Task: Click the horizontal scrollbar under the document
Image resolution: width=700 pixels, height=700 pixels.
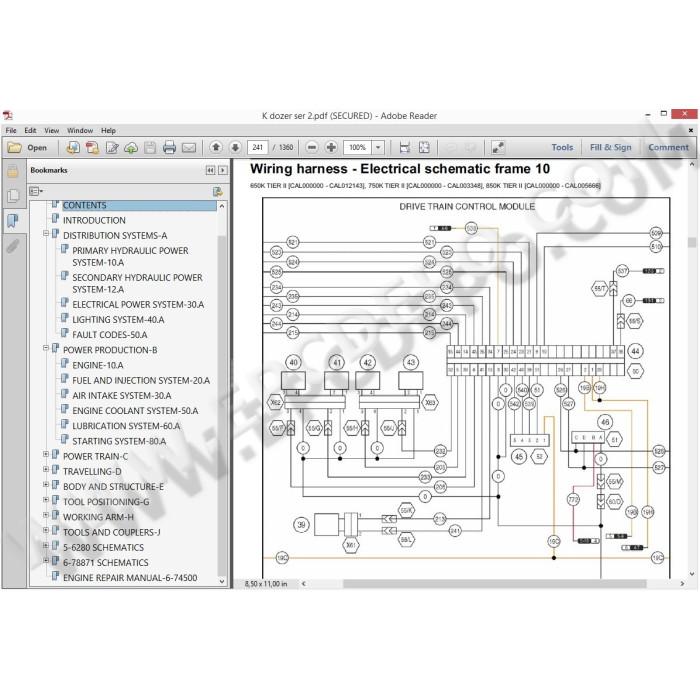Action: (494, 583)
